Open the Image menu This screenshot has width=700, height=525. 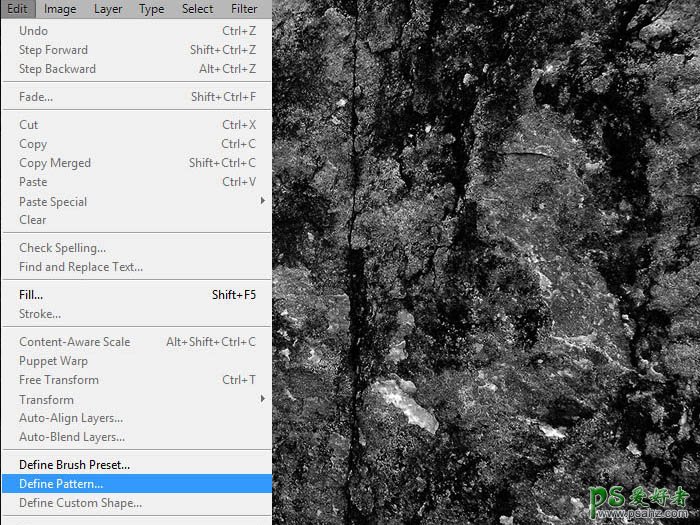coord(60,9)
